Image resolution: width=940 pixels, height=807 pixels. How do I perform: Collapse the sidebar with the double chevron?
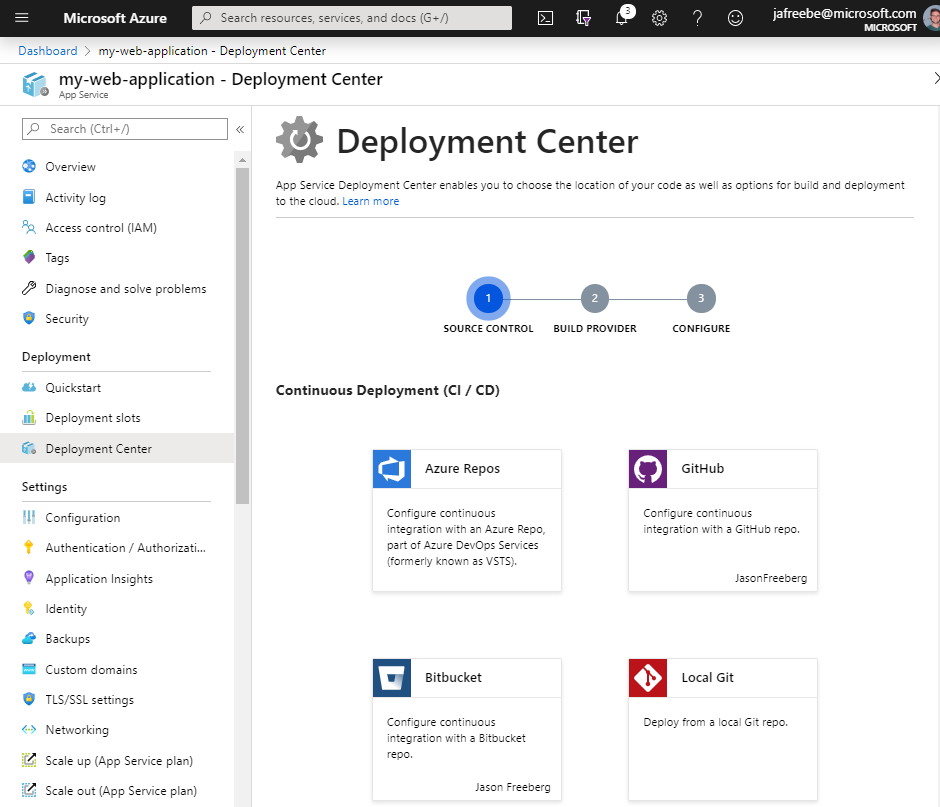[x=239, y=128]
